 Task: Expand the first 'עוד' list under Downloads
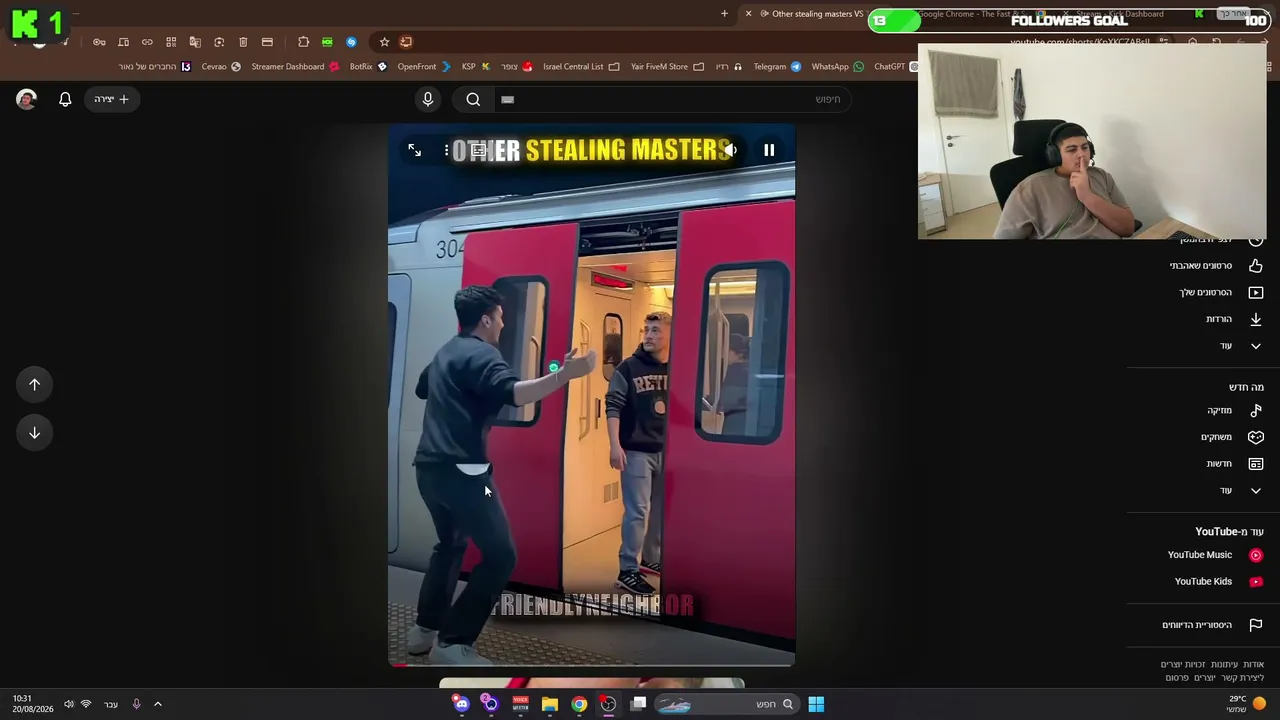click(1240, 346)
